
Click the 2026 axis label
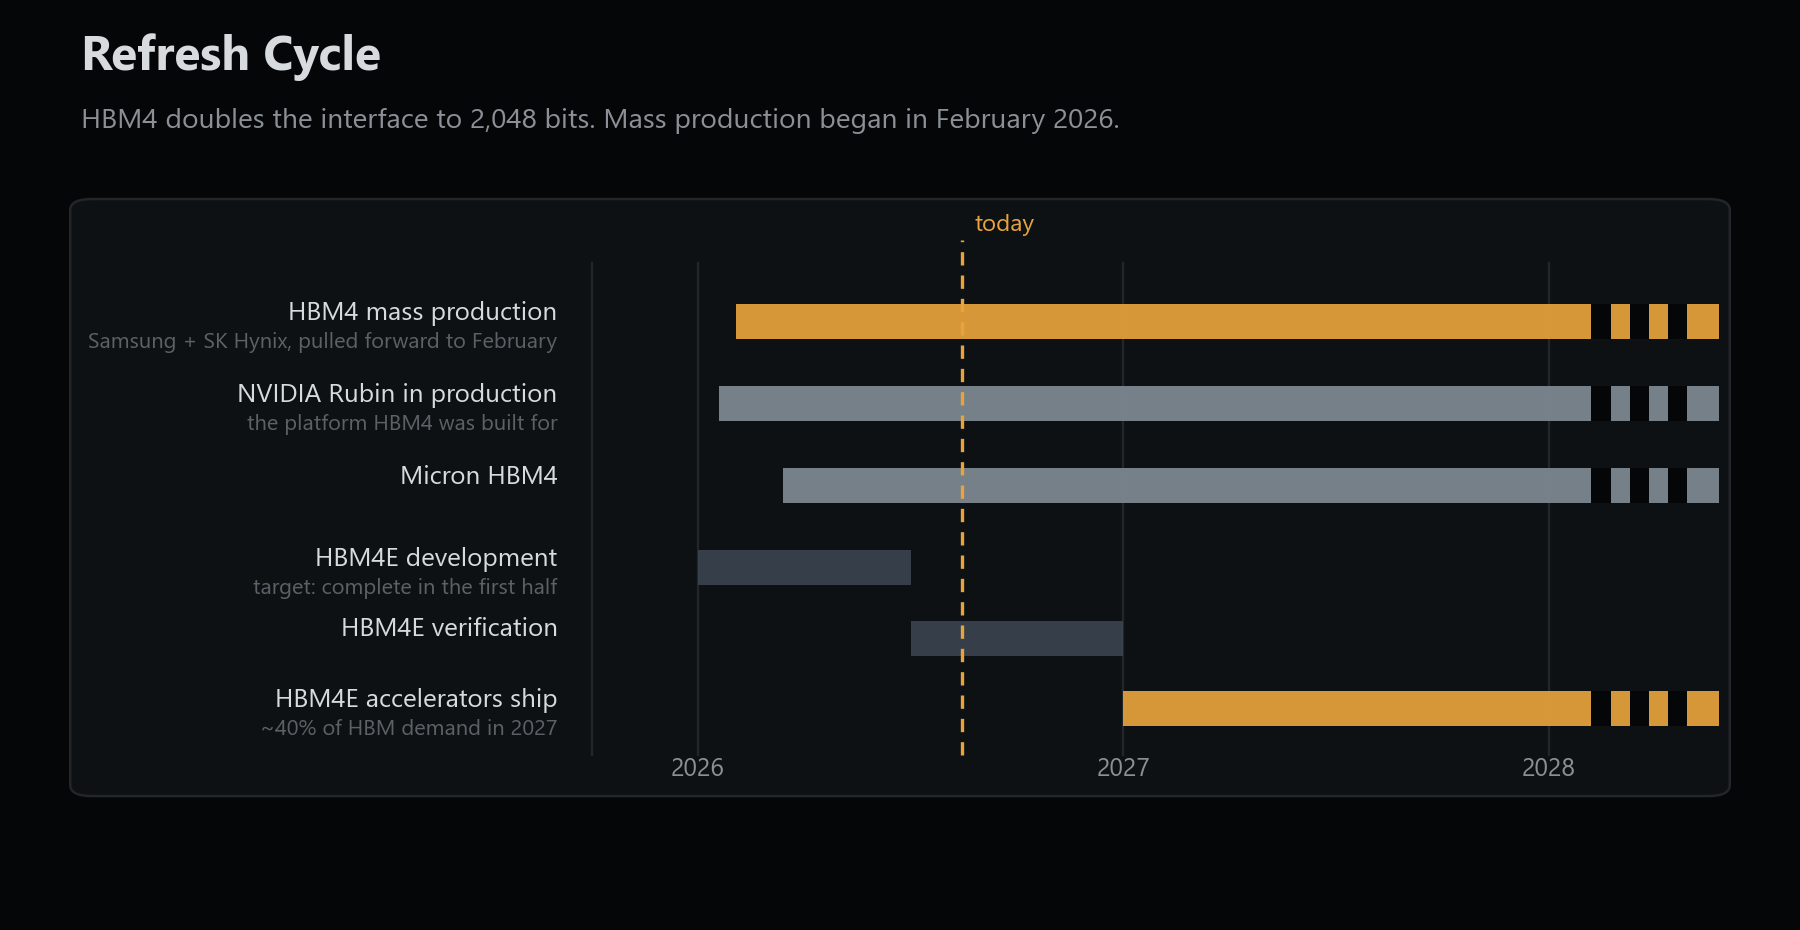pyautogui.click(x=697, y=767)
